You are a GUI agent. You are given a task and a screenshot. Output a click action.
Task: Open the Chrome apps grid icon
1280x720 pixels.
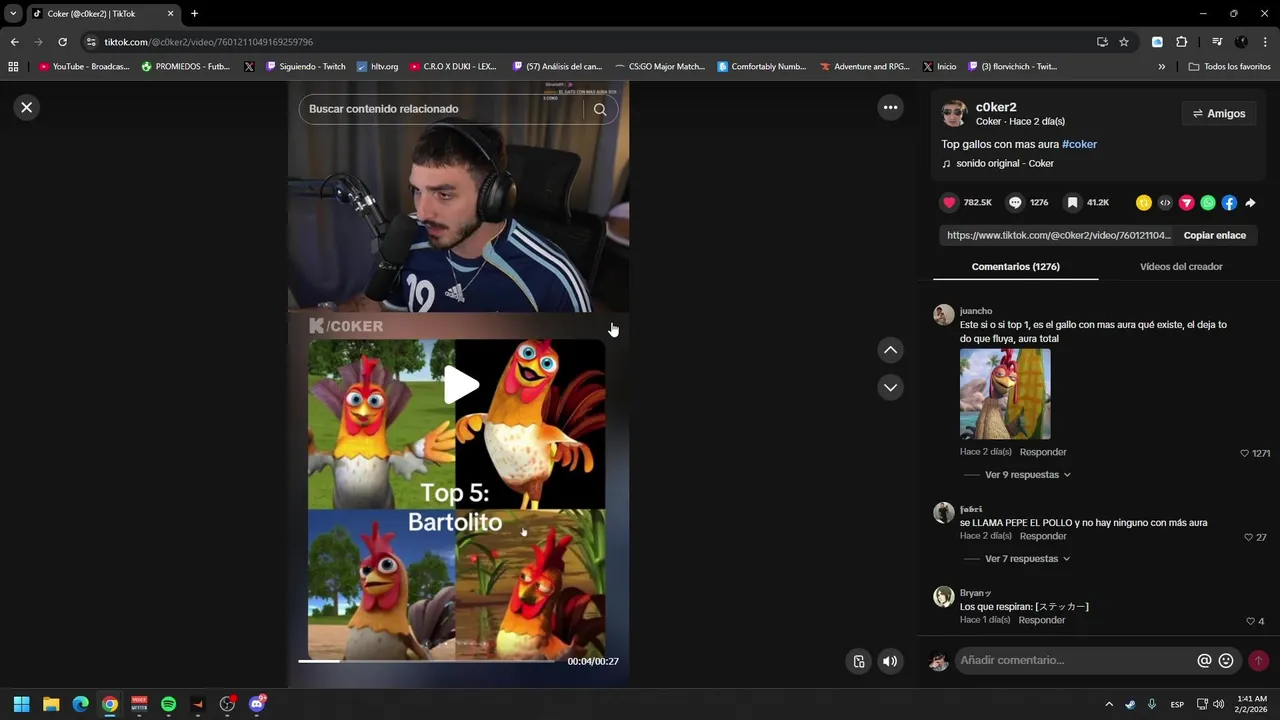pyautogui.click(x=13, y=67)
